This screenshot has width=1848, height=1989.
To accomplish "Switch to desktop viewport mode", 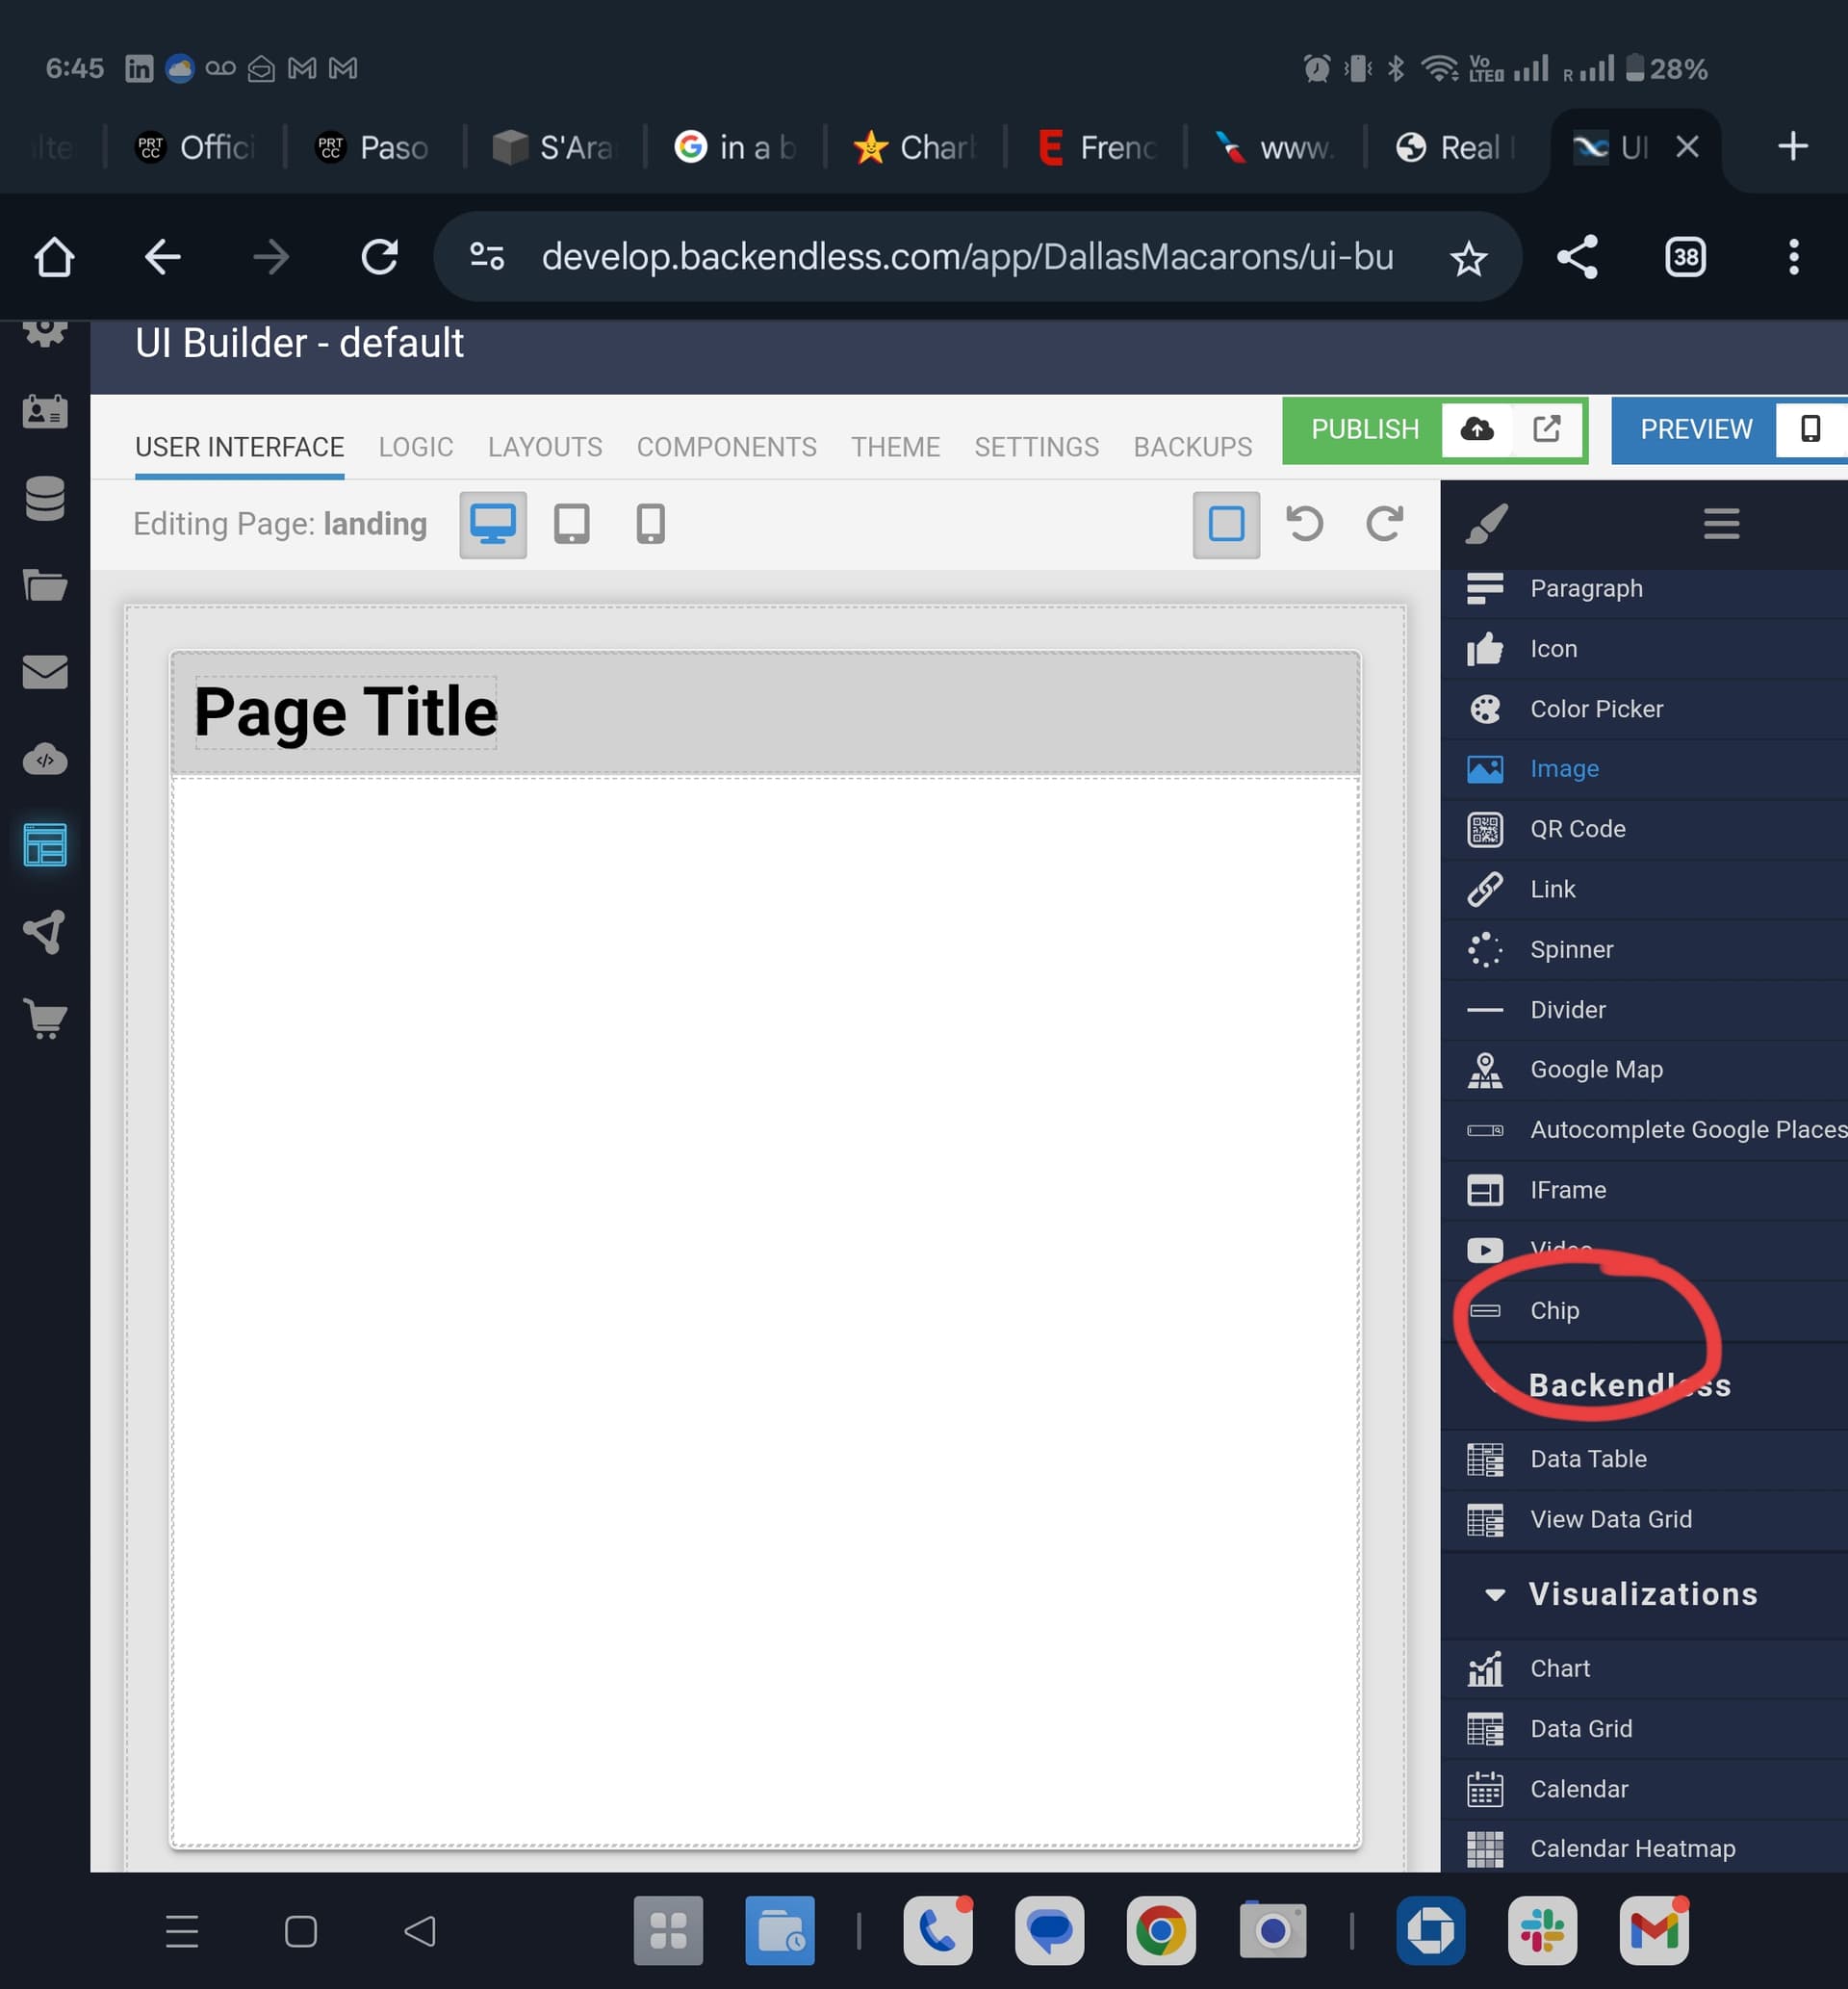I will click(493, 524).
